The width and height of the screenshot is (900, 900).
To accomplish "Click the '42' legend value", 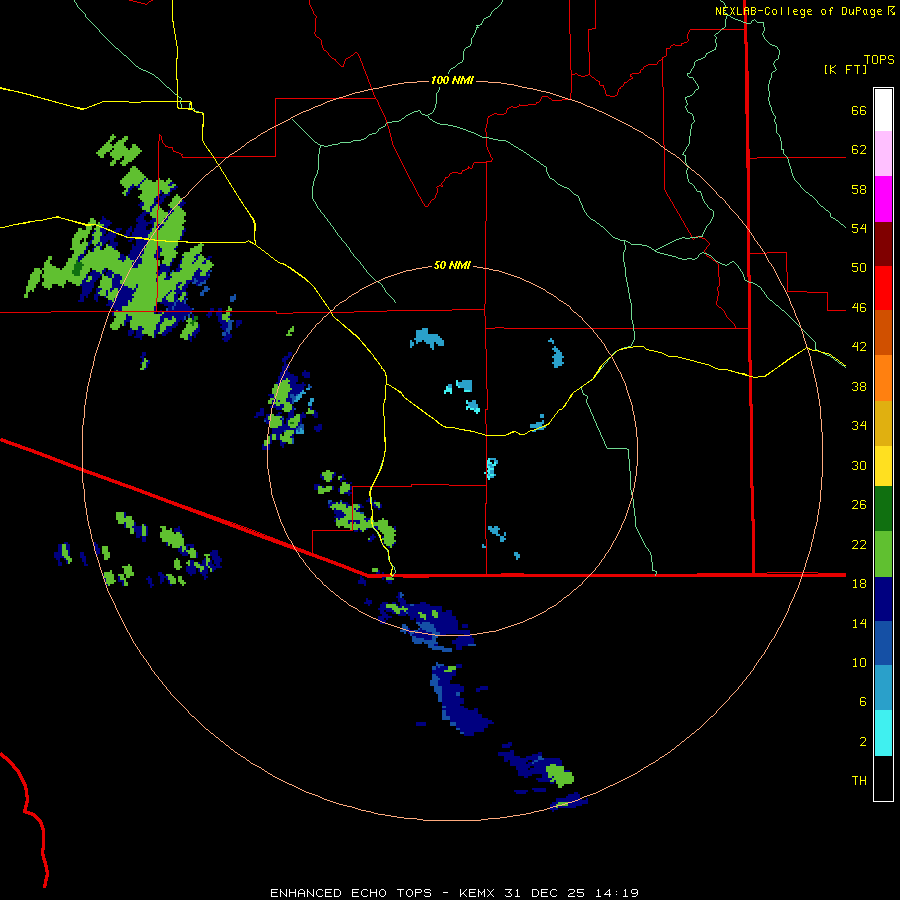I will pos(859,347).
